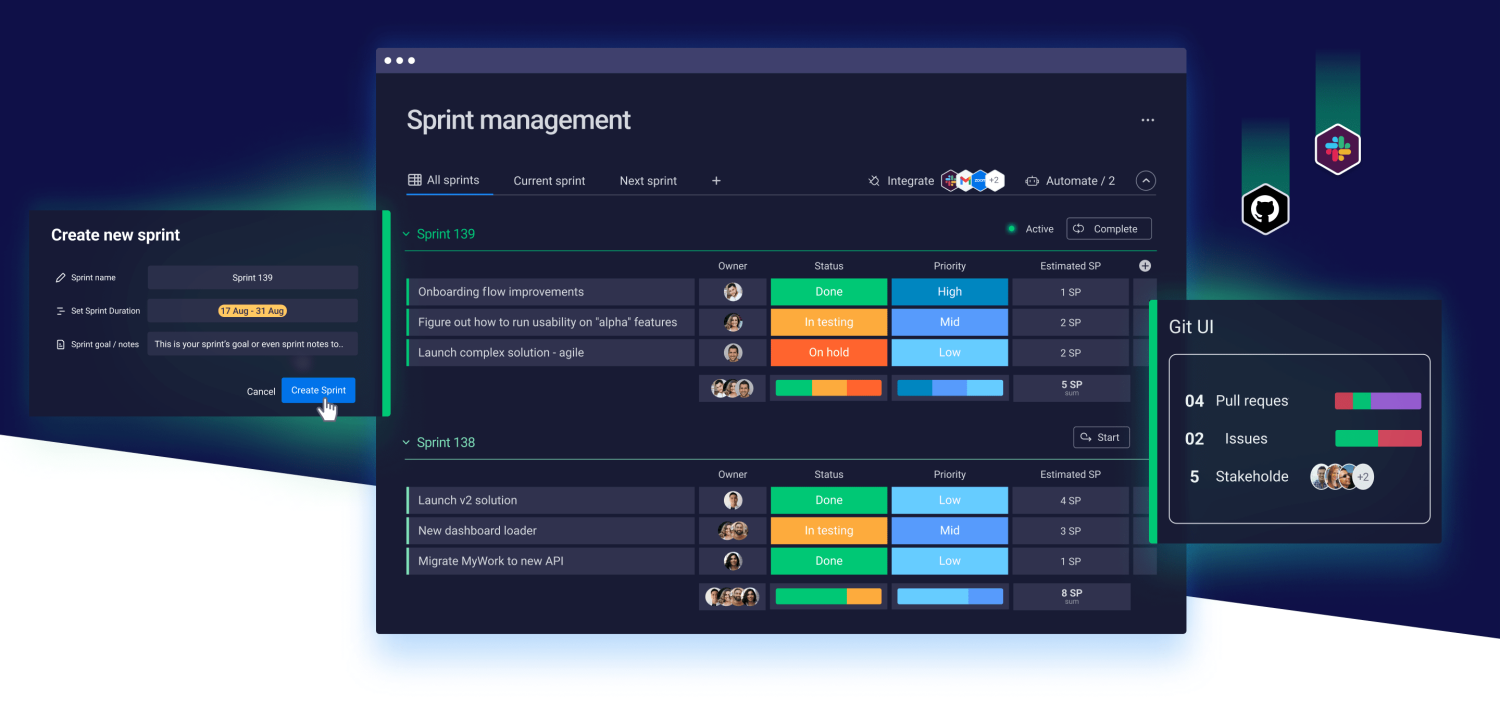1500x709 pixels.
Task: Click the +2 integrations hexagon badge
Action: tap(994, 181)
